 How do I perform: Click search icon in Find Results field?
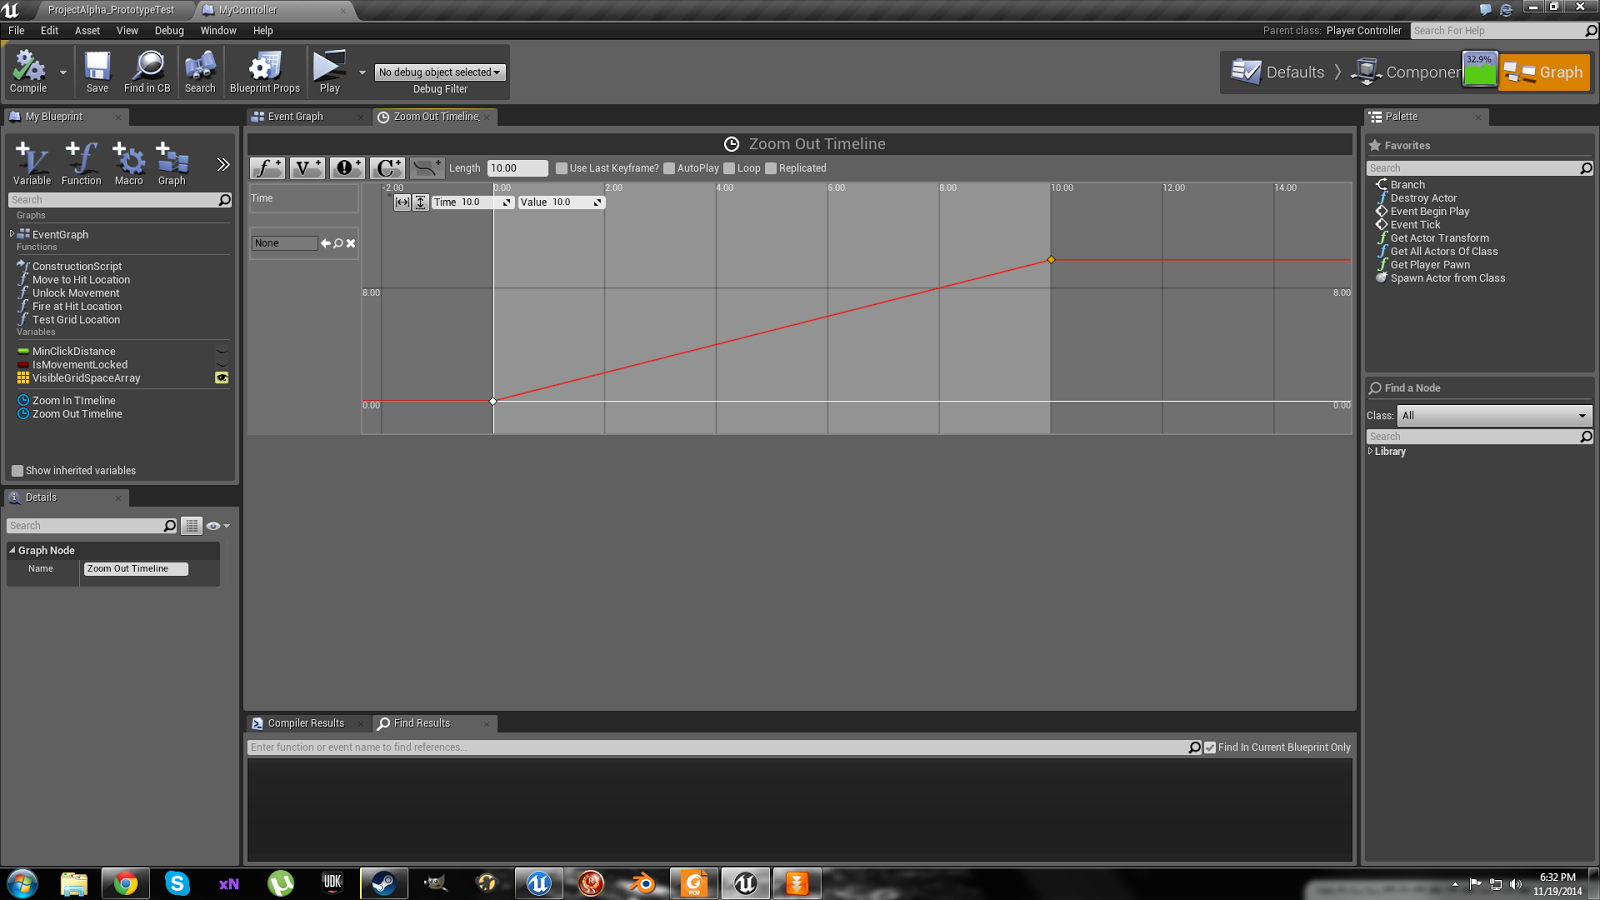click(1194, 747)
